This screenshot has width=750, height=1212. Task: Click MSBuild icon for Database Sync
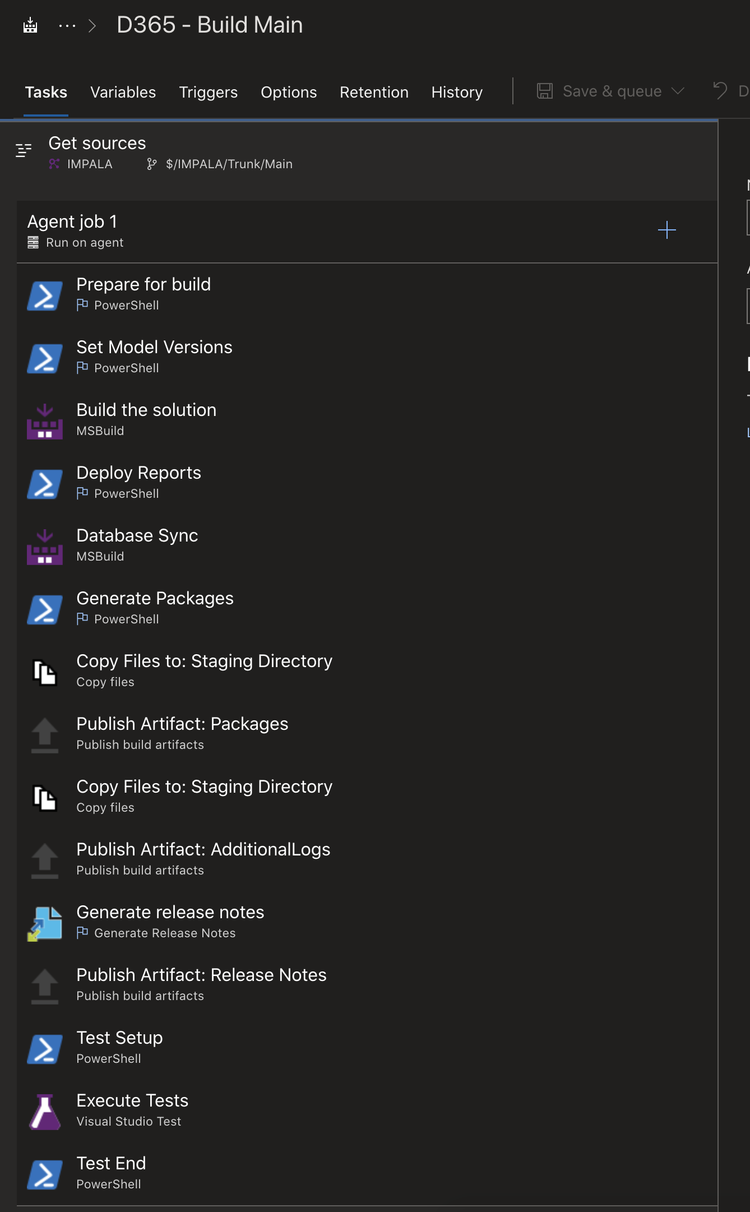click(x=45, y=547)
